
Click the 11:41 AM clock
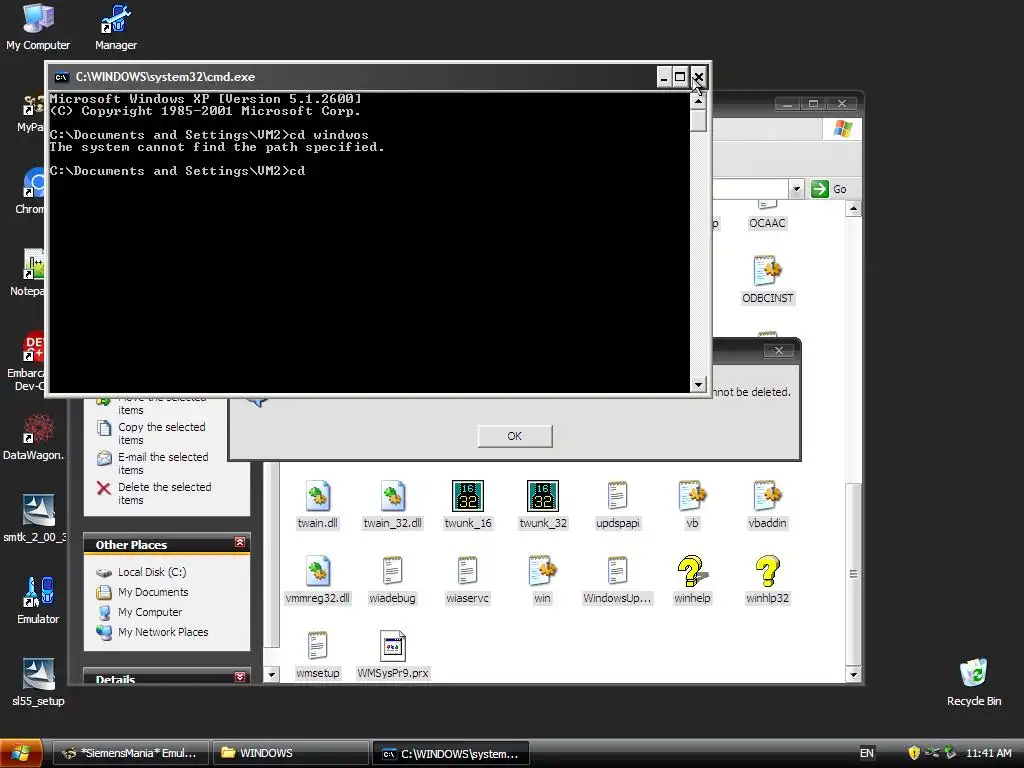coord(988,753)
